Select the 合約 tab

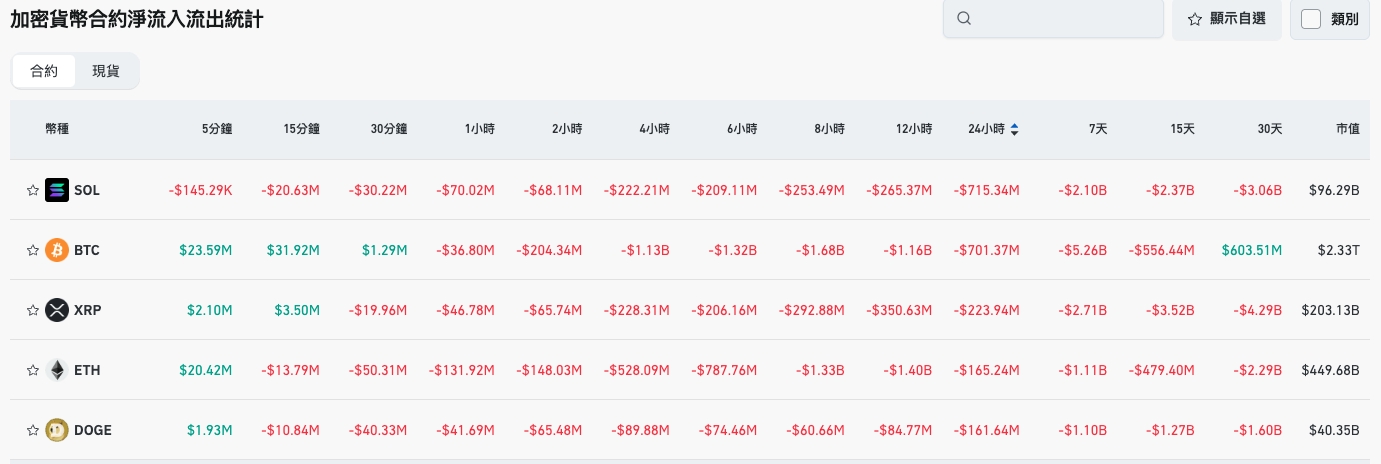tap(44, 71)
